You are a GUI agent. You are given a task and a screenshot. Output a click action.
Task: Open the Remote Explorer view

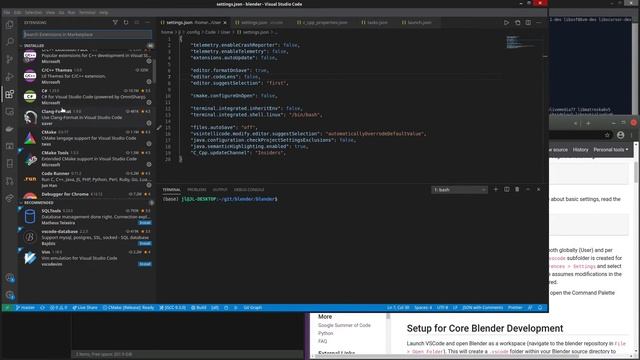click(x=9, y=111)
